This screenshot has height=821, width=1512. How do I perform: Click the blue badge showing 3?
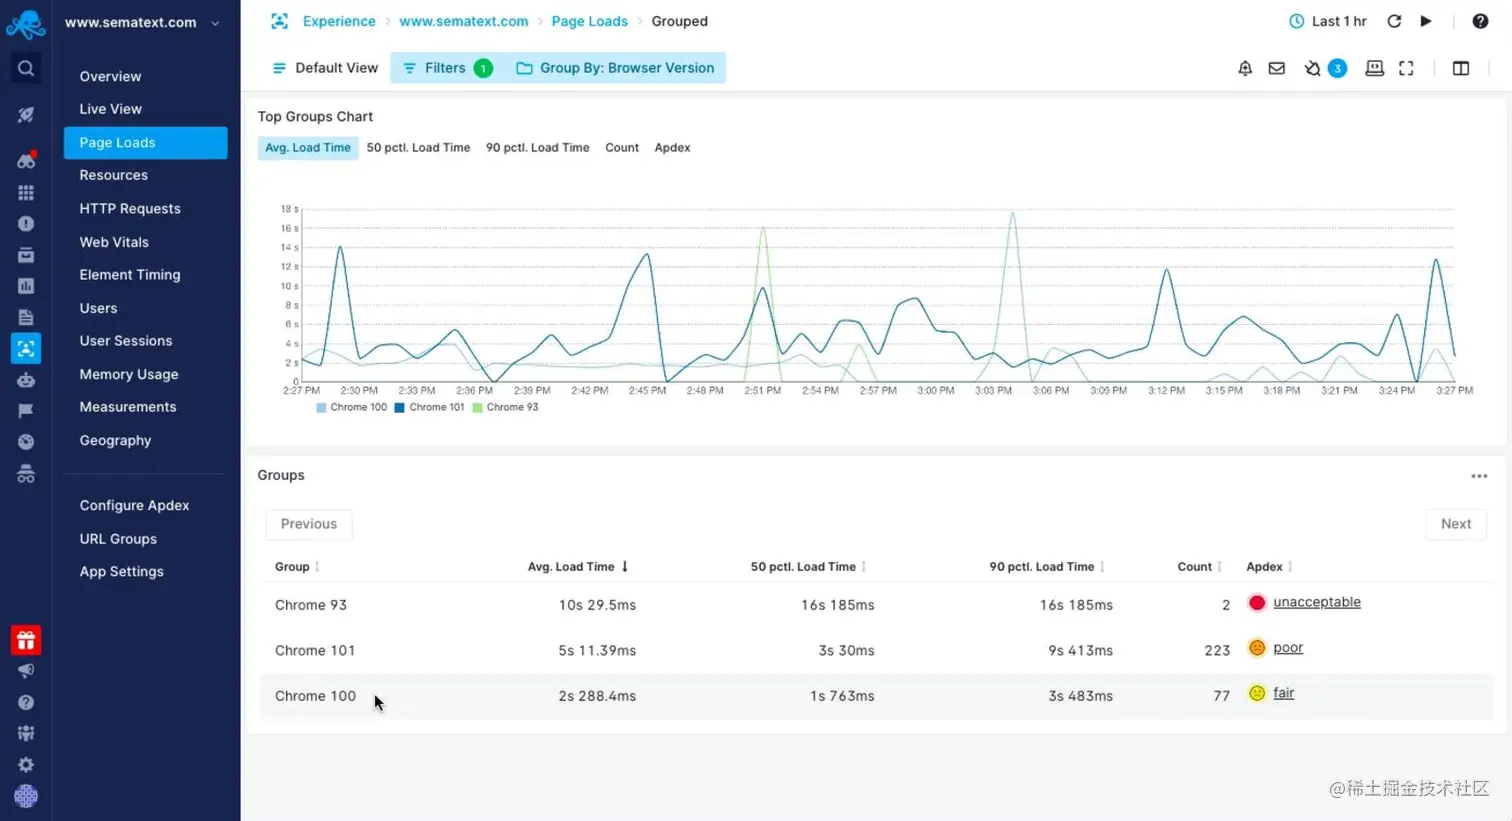[x=1337, y=68]
